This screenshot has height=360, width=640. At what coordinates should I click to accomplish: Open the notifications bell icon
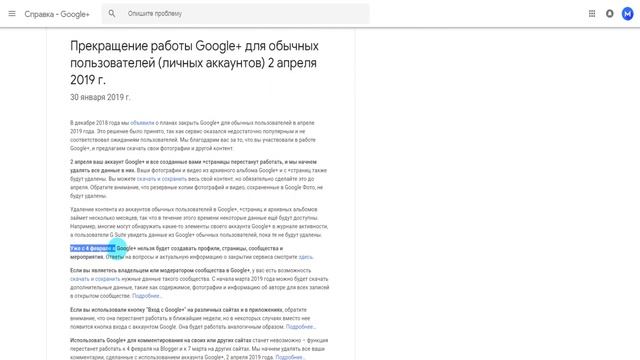[609, 13]
